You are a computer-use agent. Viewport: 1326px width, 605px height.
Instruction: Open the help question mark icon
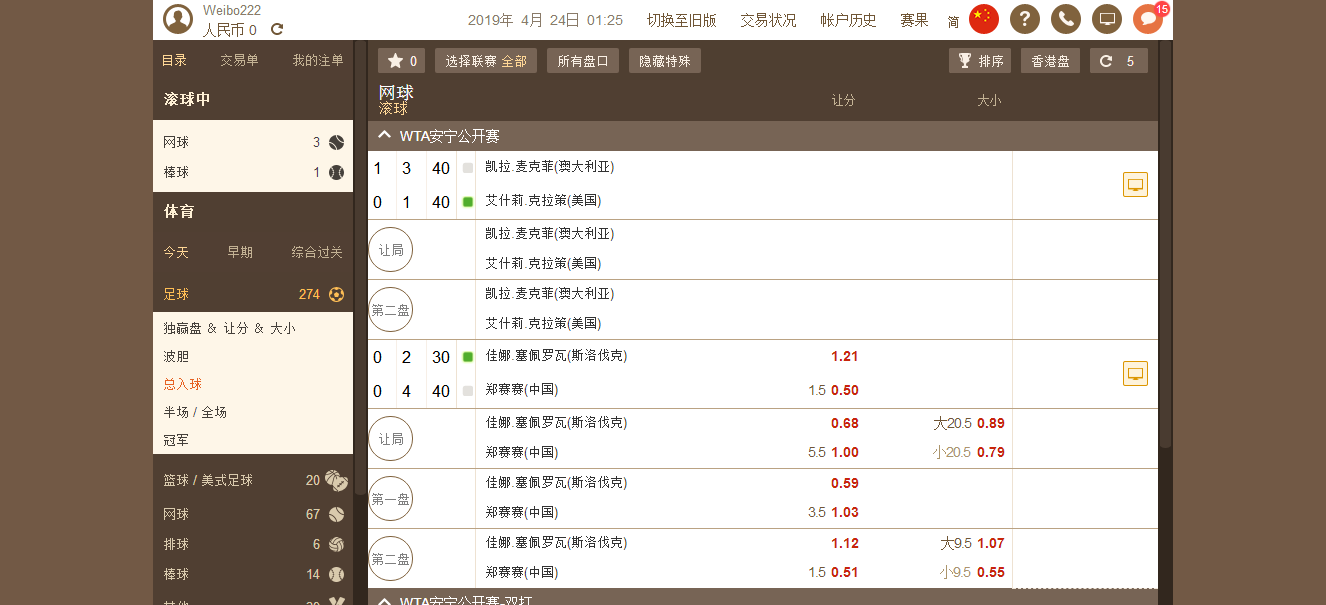coord(1024,19)
